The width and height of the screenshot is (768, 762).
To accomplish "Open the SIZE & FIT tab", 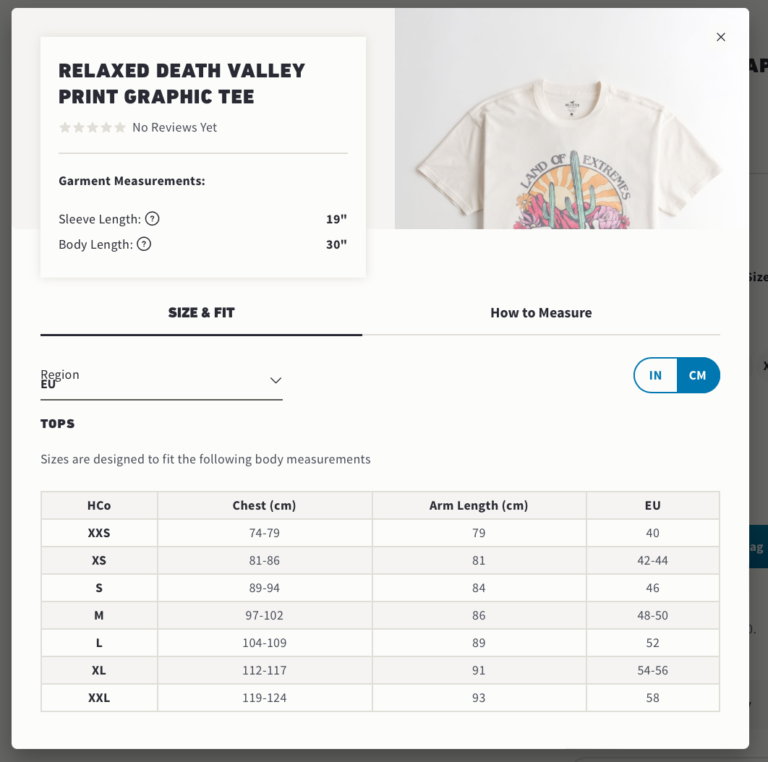I will (201, 313).
